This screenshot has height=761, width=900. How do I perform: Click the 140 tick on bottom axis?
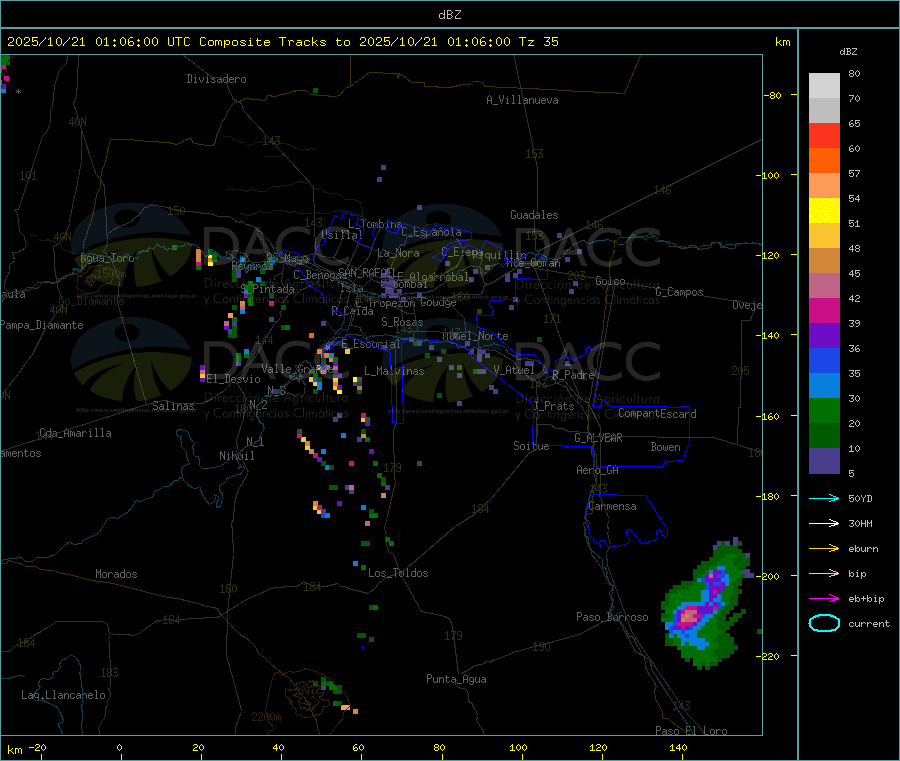[x=678, y=747]
